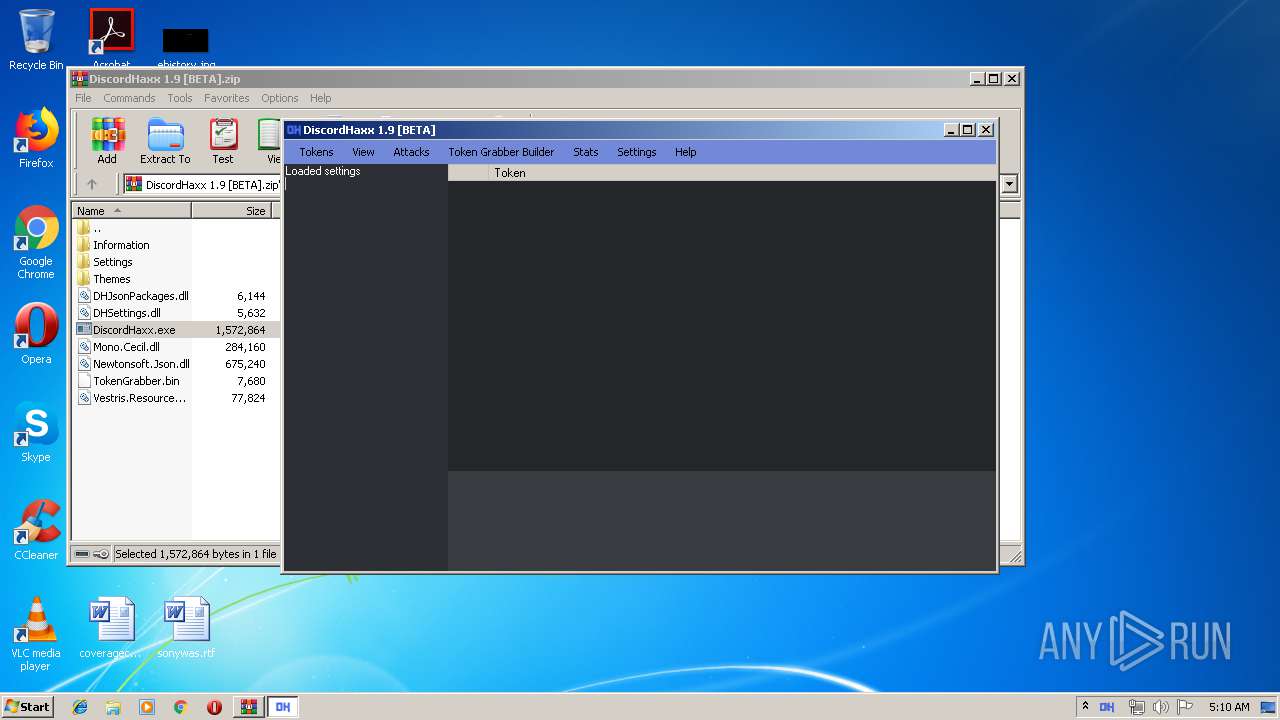Select the Google Chrome desktop shortcut

point(36,243)
